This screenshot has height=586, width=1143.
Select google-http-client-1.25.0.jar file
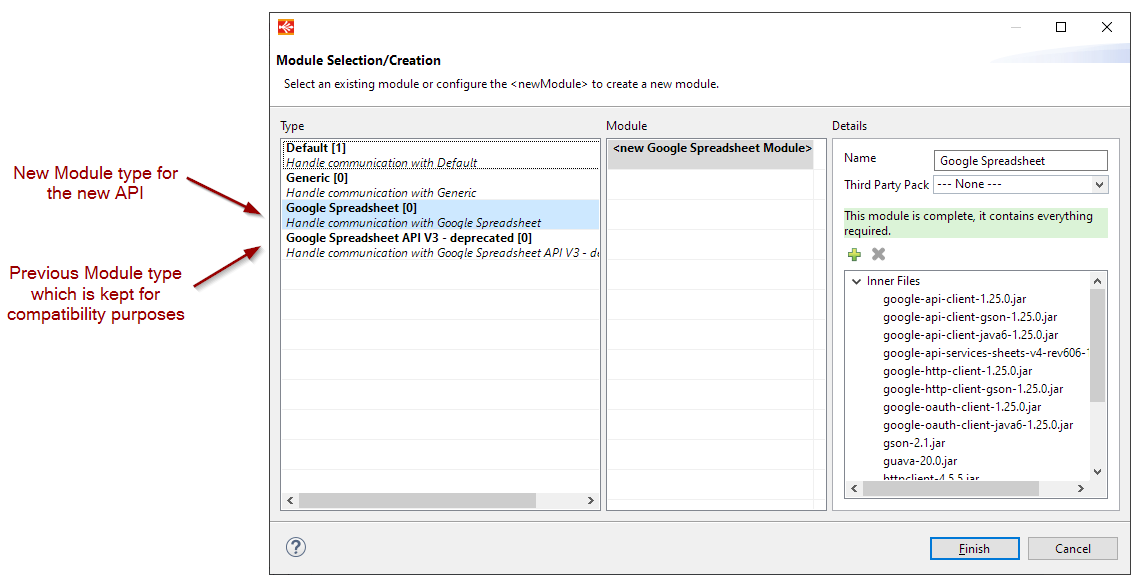957,371
